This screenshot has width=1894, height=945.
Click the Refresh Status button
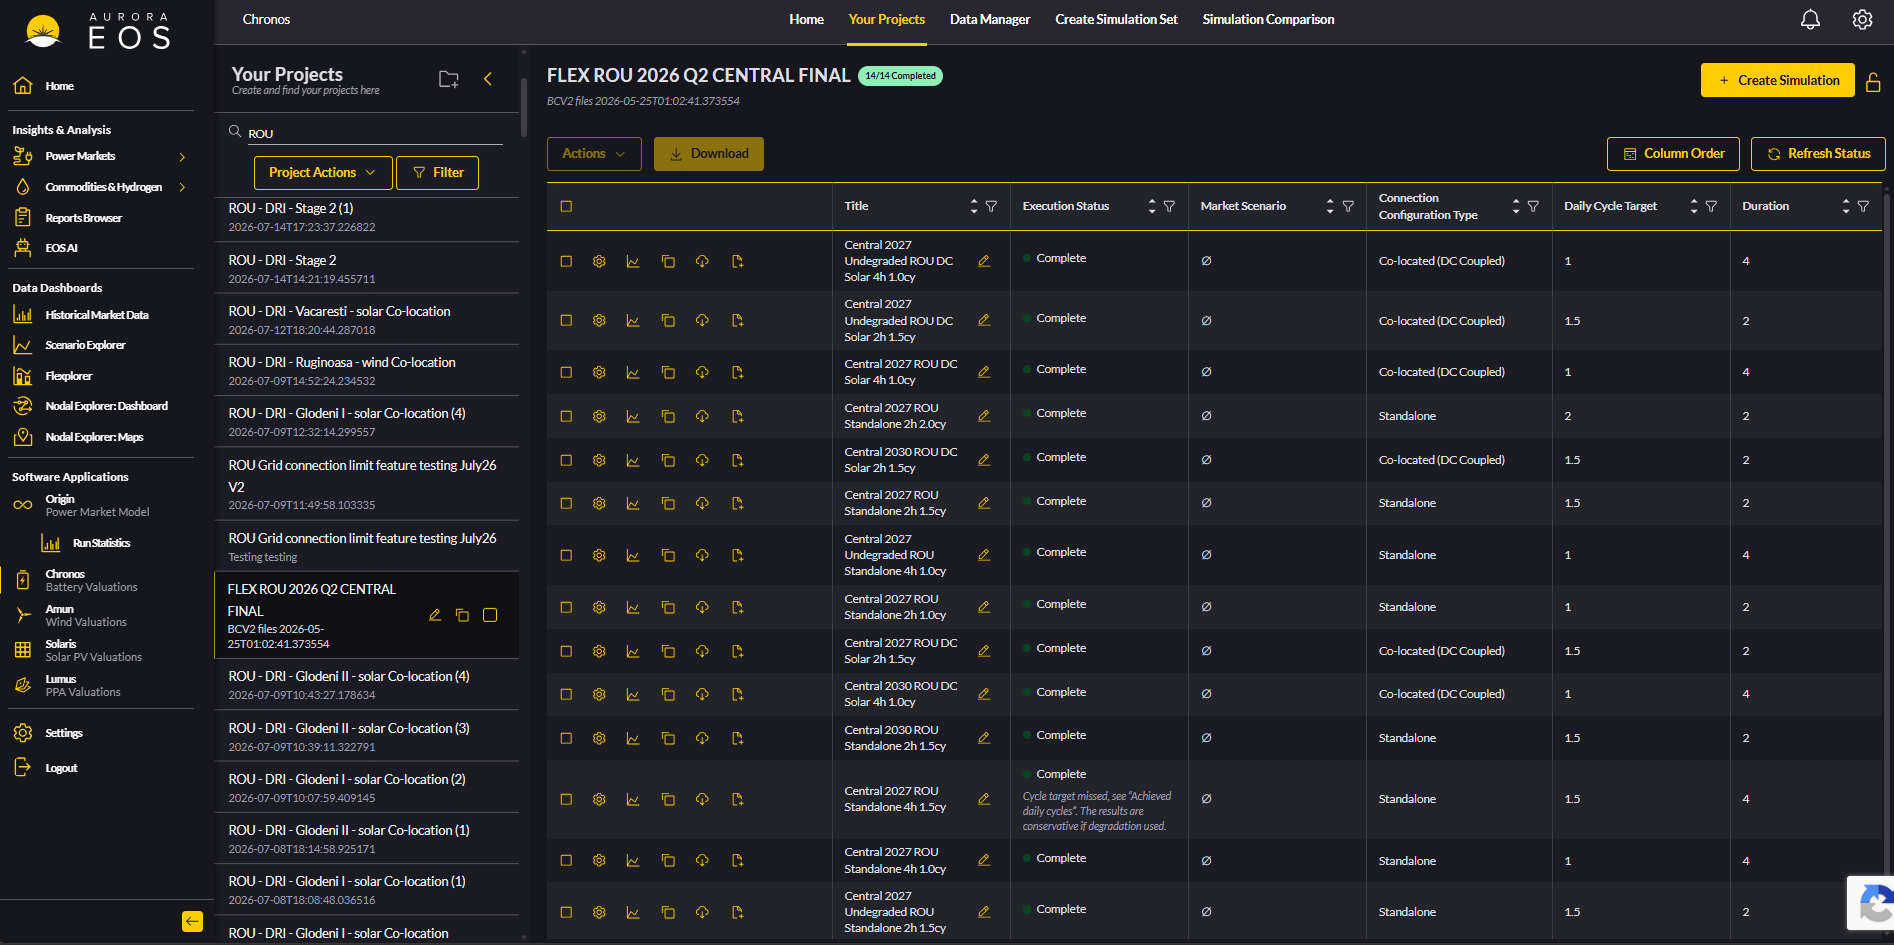1818,154
